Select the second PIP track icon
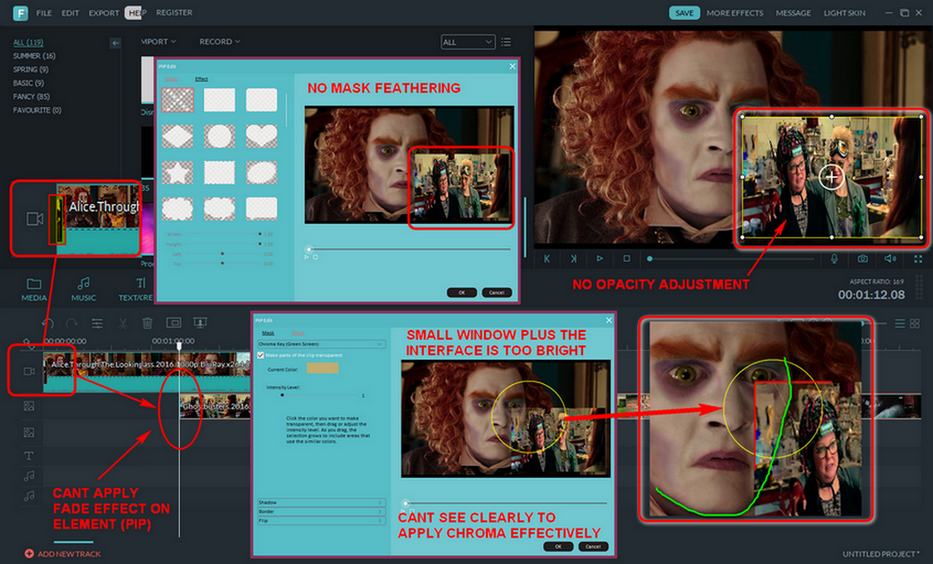The image size is (933, 564). (29, 433)
